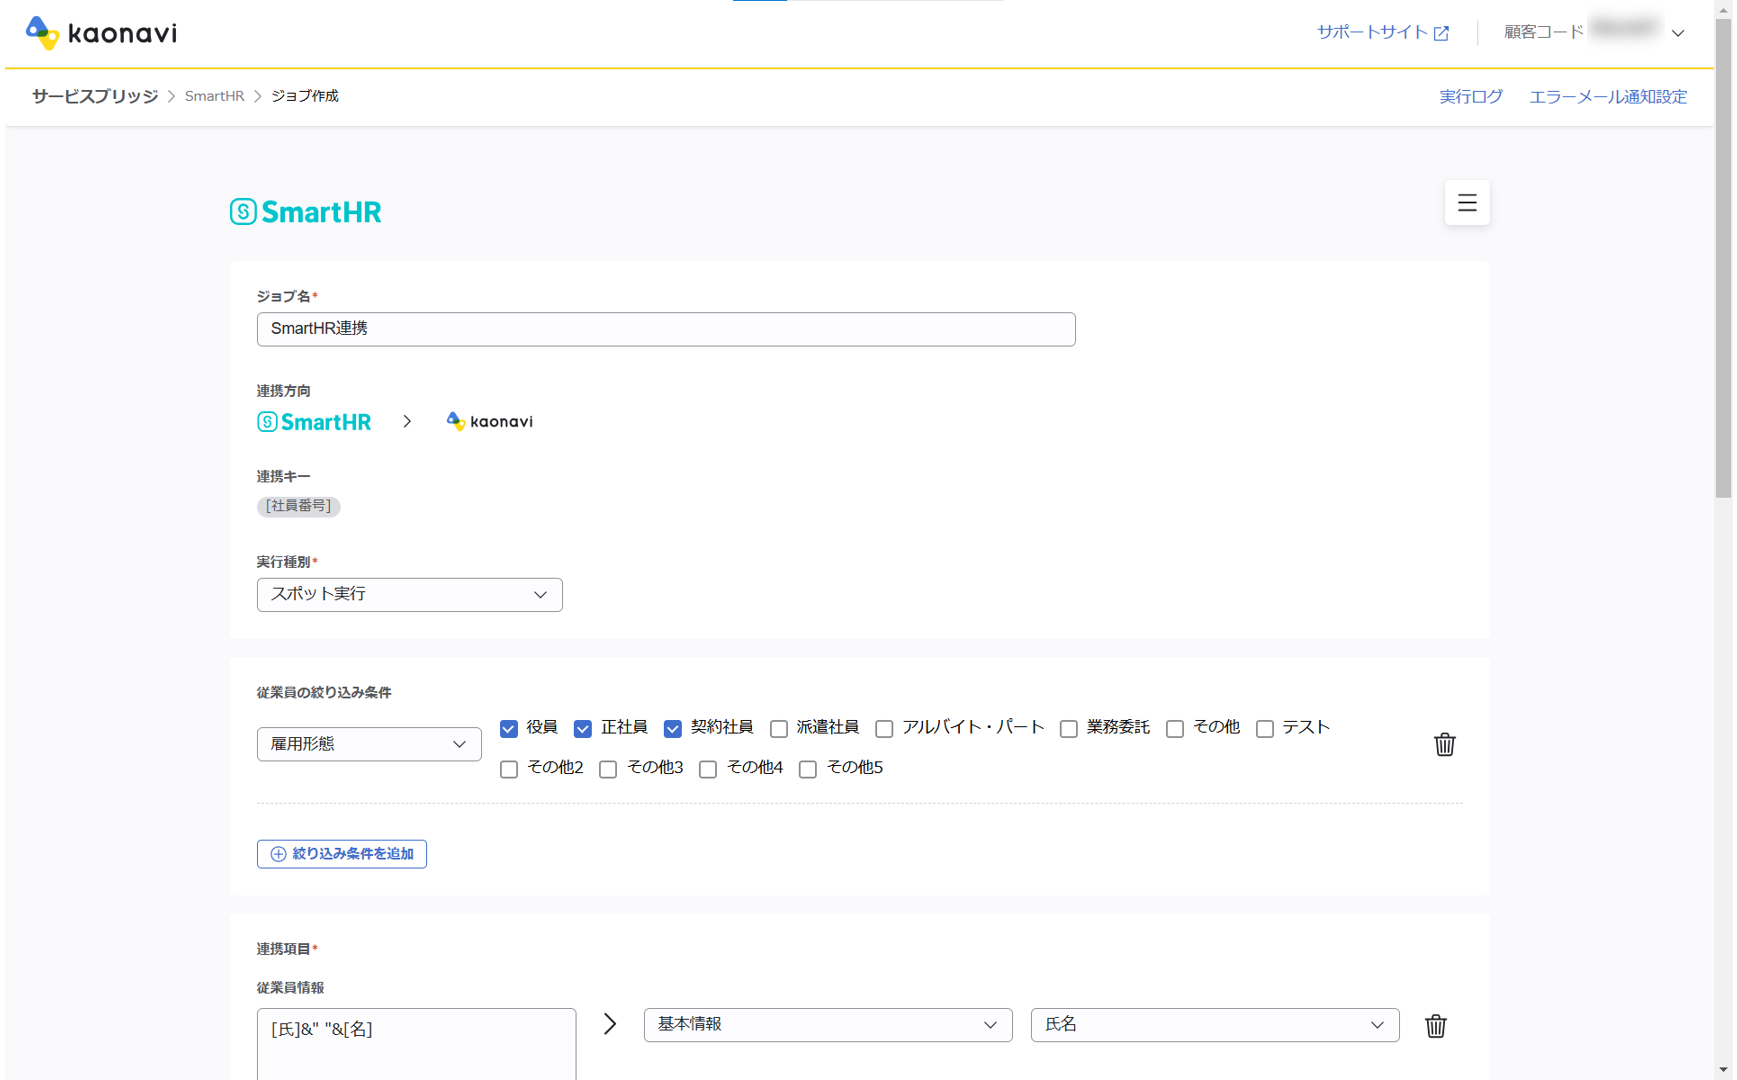The image size is (1737, 1080).
Task: Go to サービスブリッジ breadcrumb
Action: tap(95, 96)
